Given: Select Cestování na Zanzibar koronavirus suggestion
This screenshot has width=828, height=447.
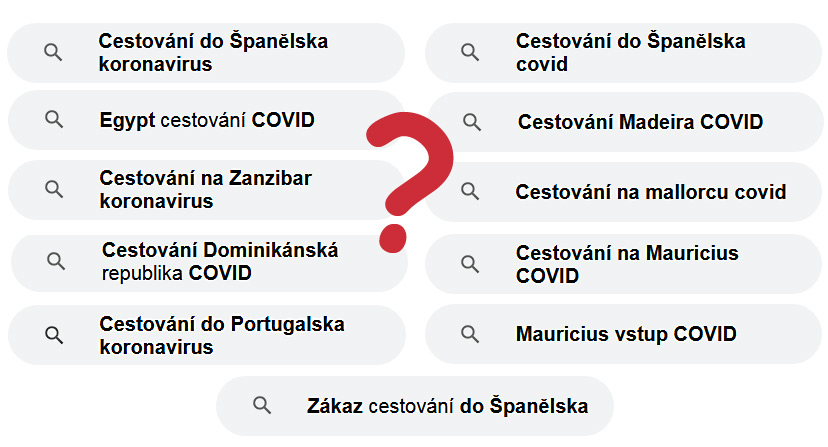Looking at the screenshot, I should [x=205, y=189].
